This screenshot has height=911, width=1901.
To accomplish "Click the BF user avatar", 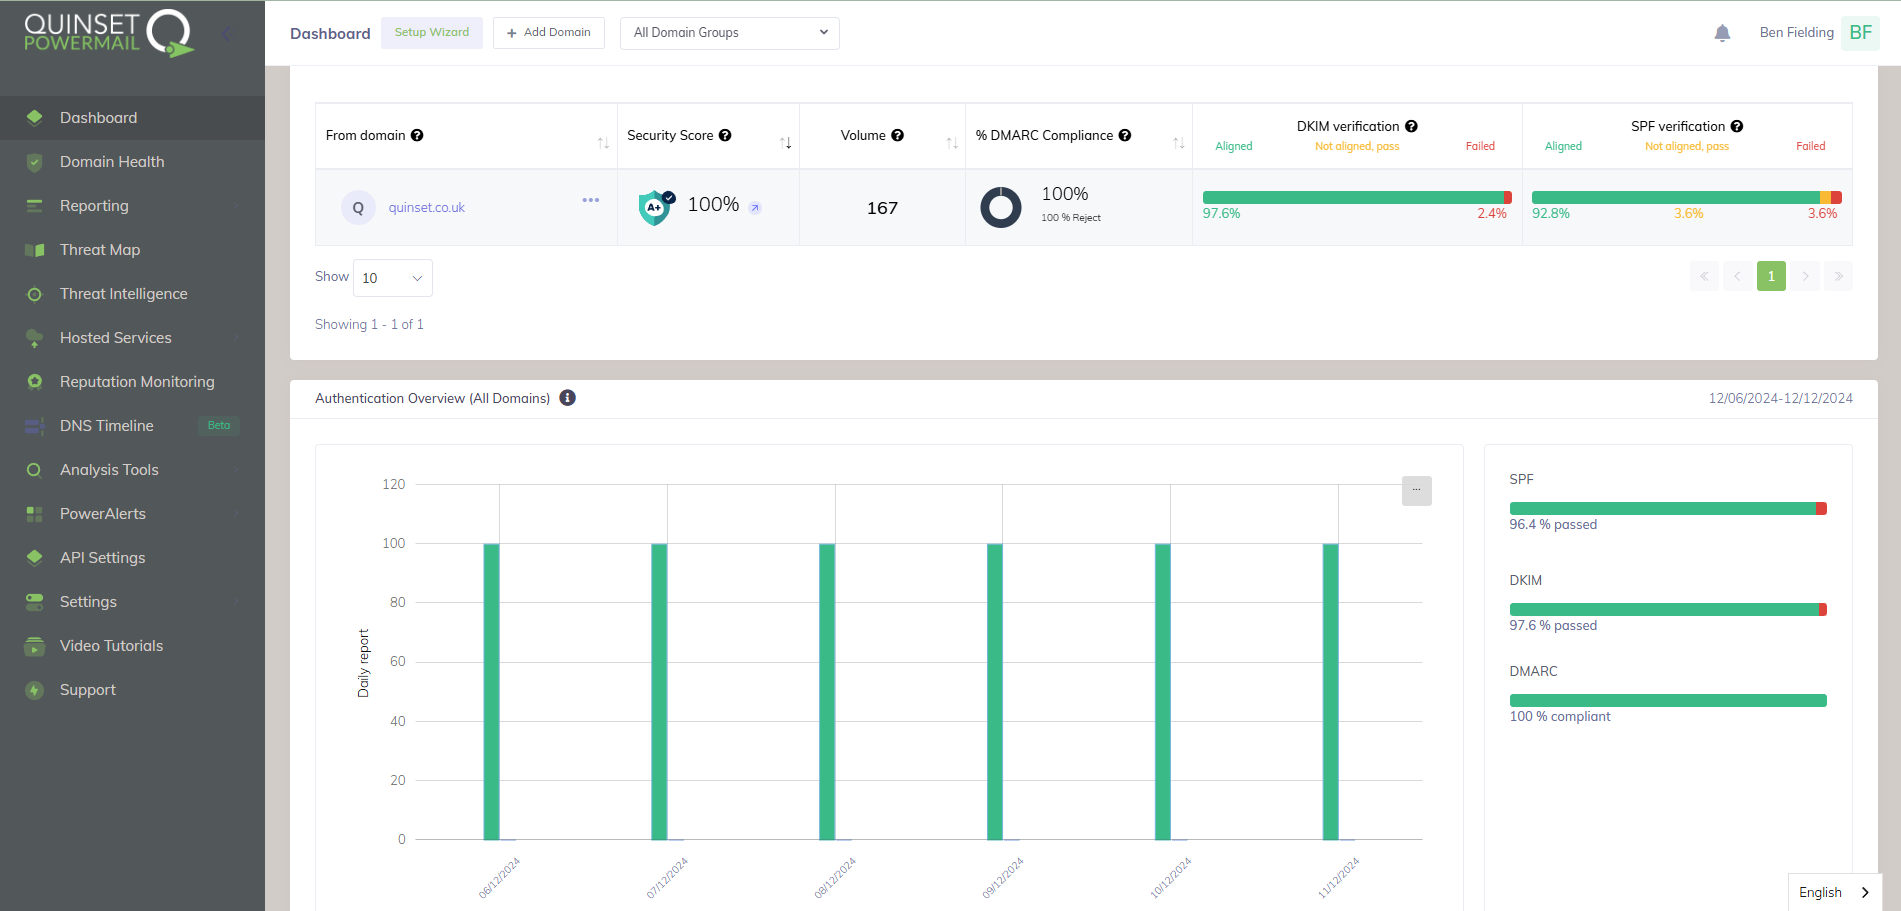I will 1860,33.
